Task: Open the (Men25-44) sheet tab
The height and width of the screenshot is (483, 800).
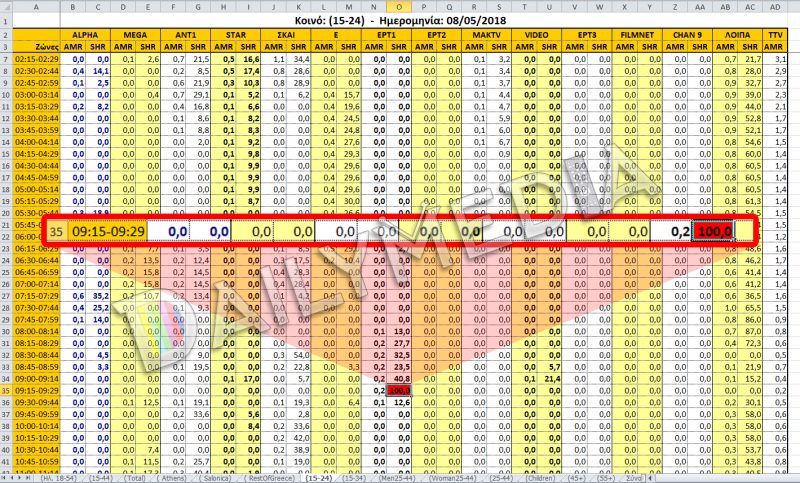Action: (x=397, y=478)
